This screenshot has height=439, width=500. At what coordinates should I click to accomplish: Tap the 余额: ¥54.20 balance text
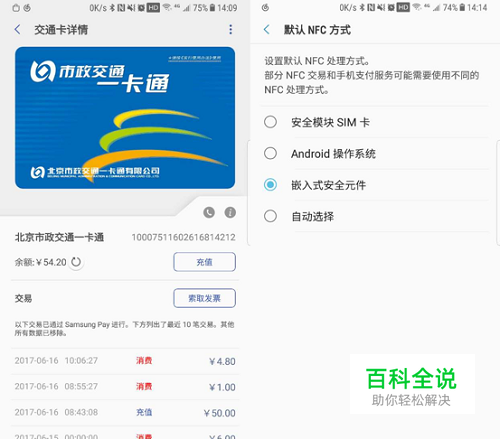(40, 262)
